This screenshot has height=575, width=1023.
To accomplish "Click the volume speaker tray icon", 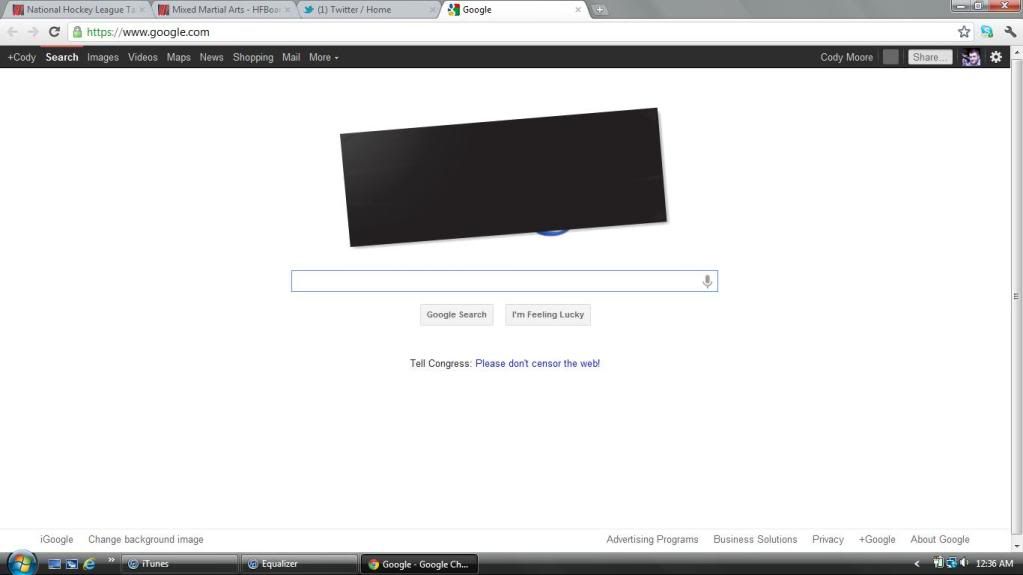I will click(964, 563).
